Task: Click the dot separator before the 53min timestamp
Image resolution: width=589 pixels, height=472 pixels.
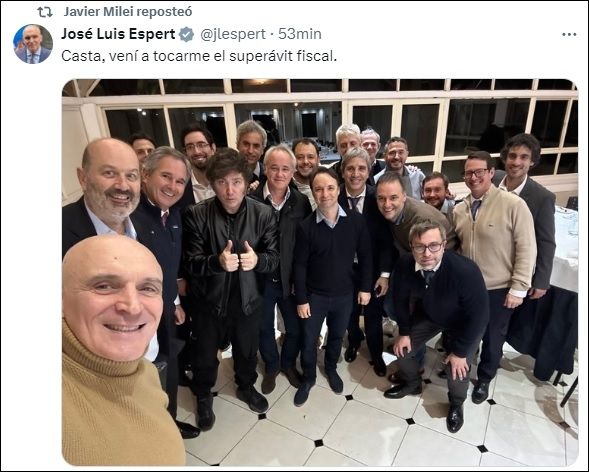Action: tap(272, 35)
